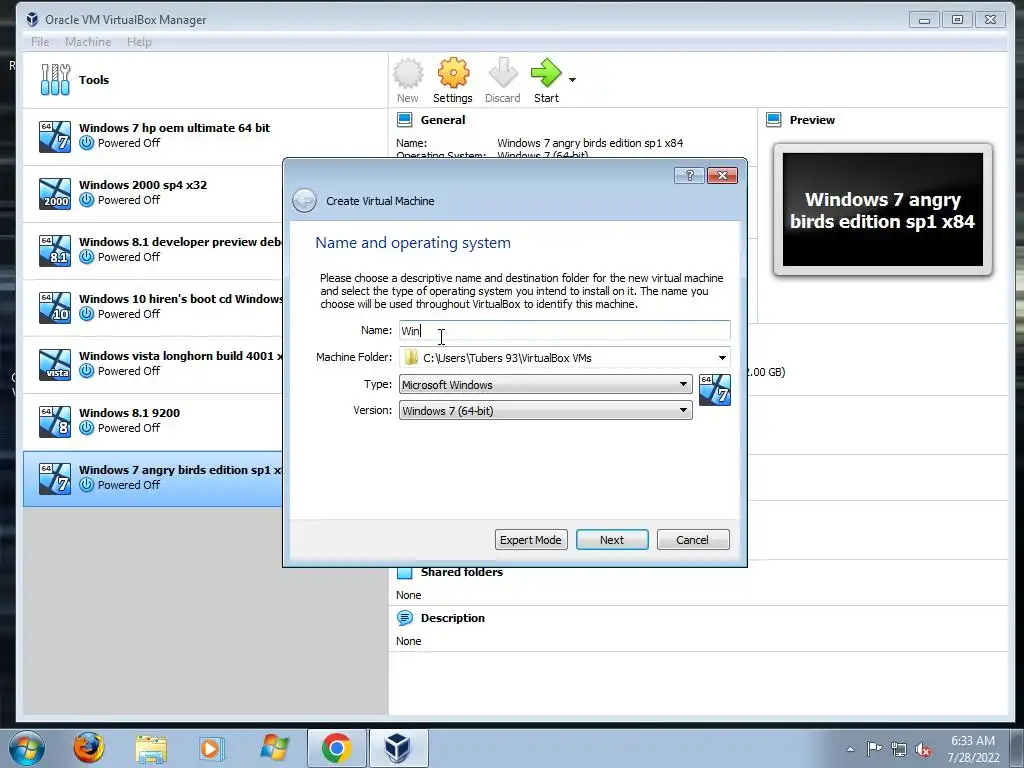Select Windows 8.1 developer preview VM
Screen dimensions: 1024x768
[153, 250]
